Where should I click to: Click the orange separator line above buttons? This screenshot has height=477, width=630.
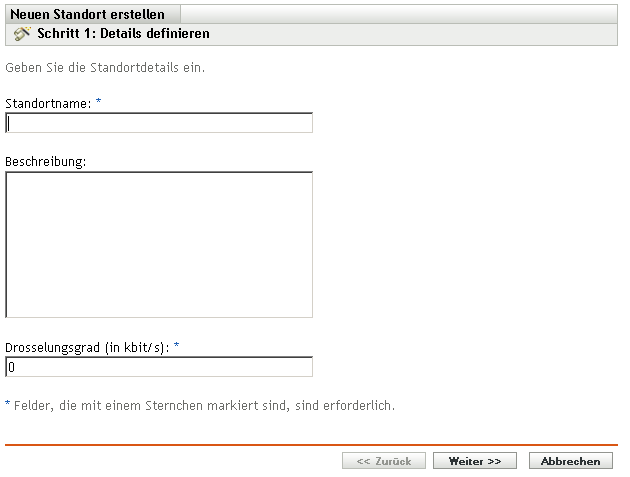point(311,444)
